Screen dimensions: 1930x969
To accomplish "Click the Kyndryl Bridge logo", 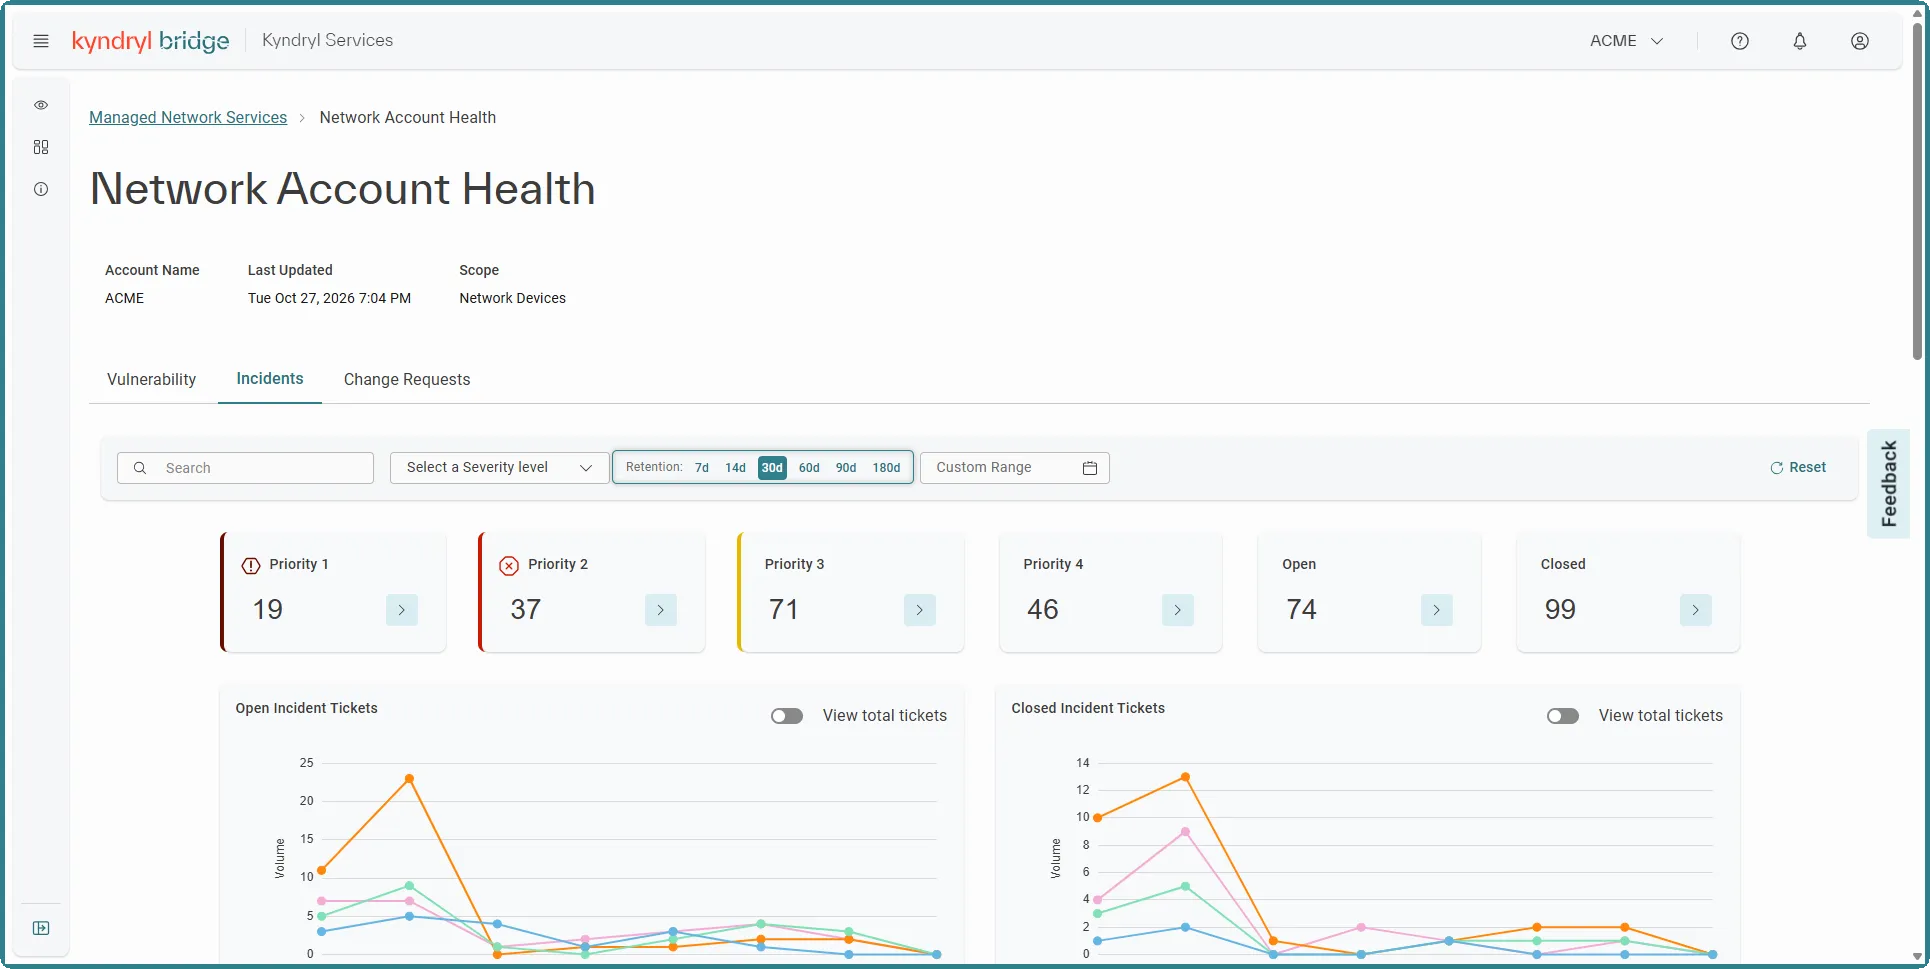I will pyautogui.click(x=150, y=41).
